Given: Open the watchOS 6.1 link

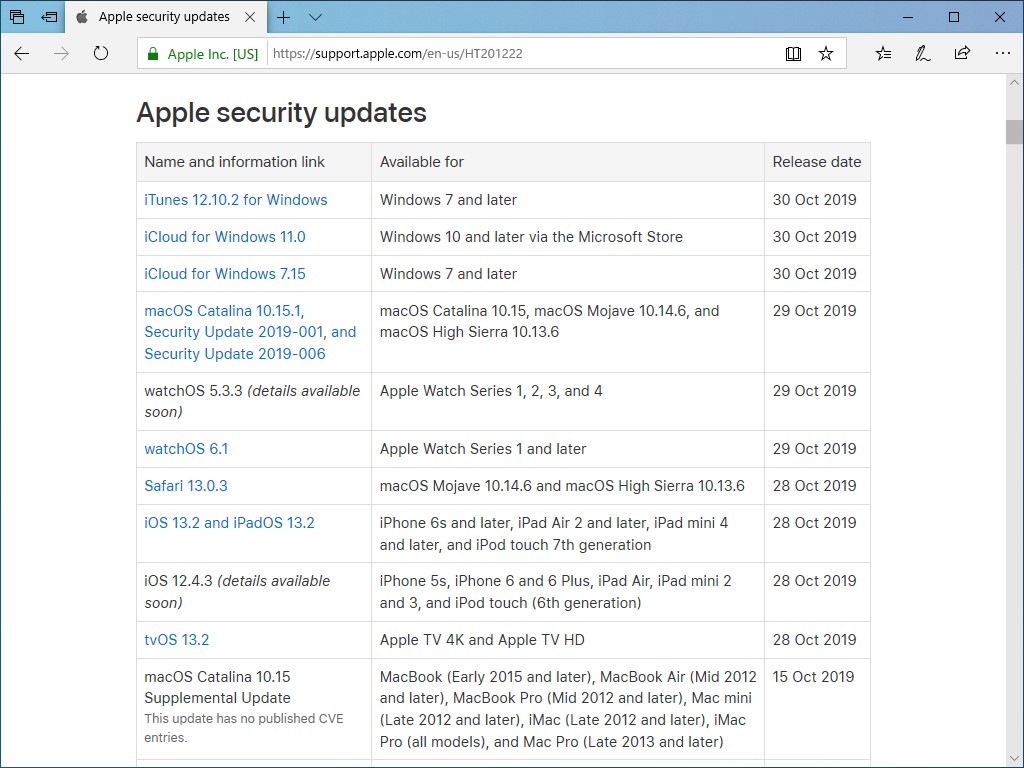Looking at the screenshot, I should tap(186, 449).
